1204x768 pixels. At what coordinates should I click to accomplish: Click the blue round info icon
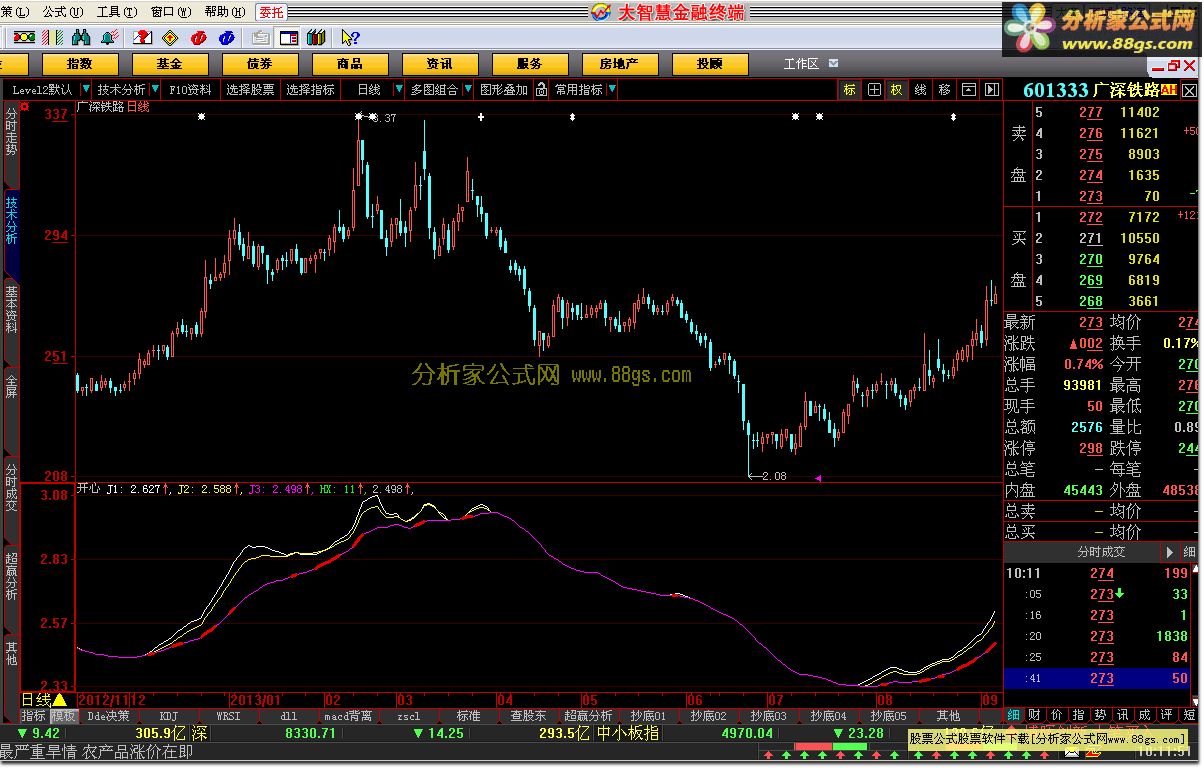tap(227, 37)
